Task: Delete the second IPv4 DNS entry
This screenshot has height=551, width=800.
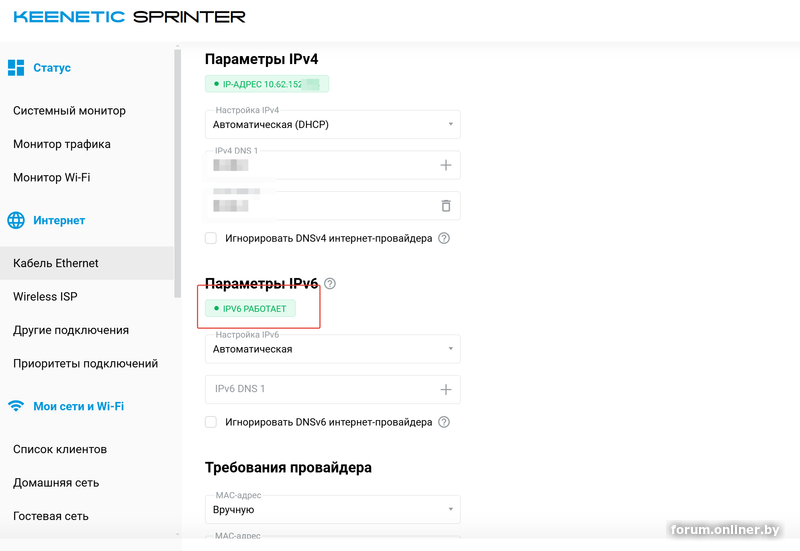Action: point(446,206)
